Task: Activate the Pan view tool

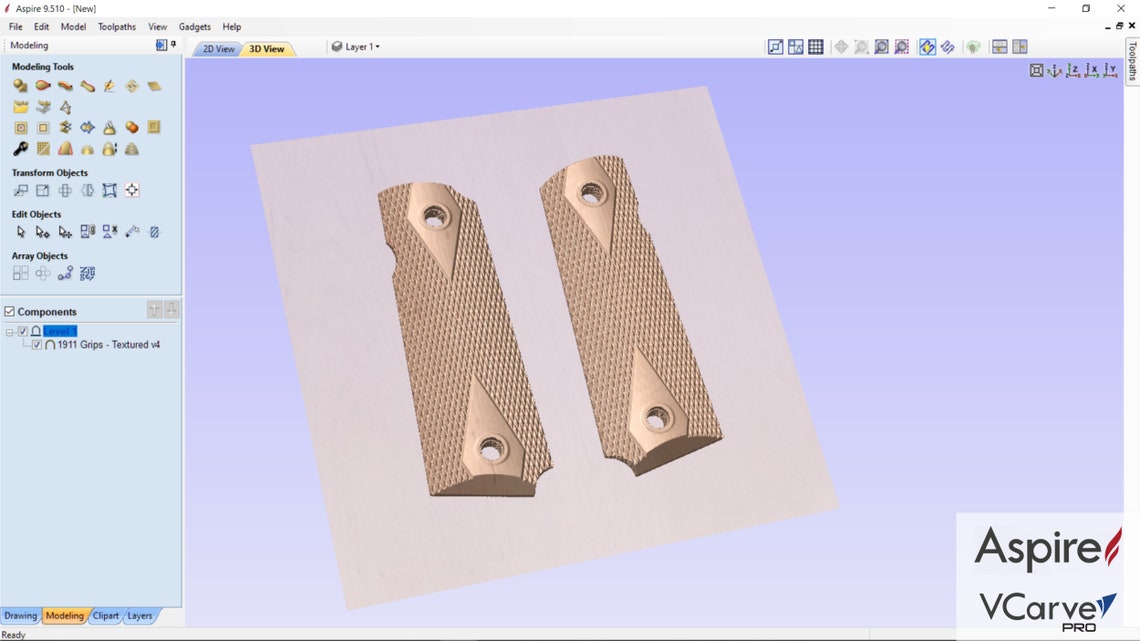Action: point(841,46)
